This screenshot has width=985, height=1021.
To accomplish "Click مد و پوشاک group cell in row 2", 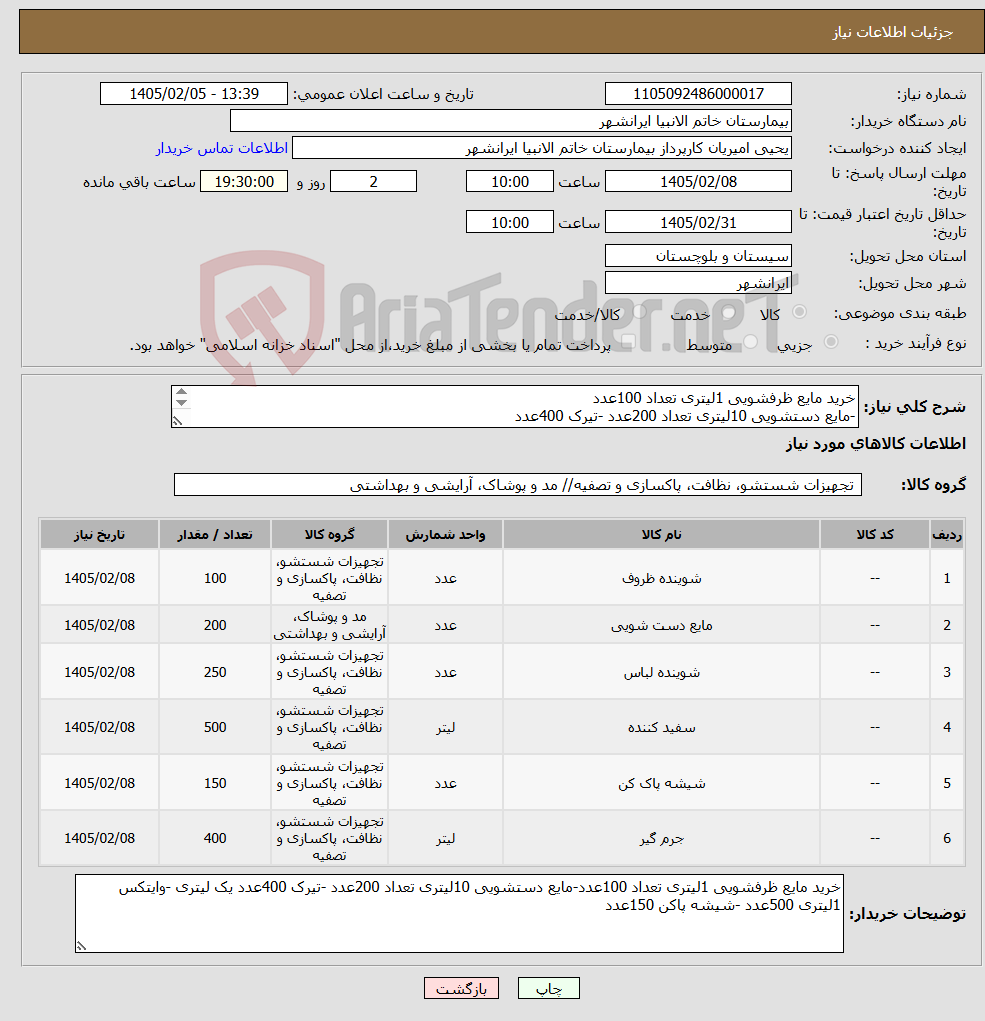I will 329,625.
